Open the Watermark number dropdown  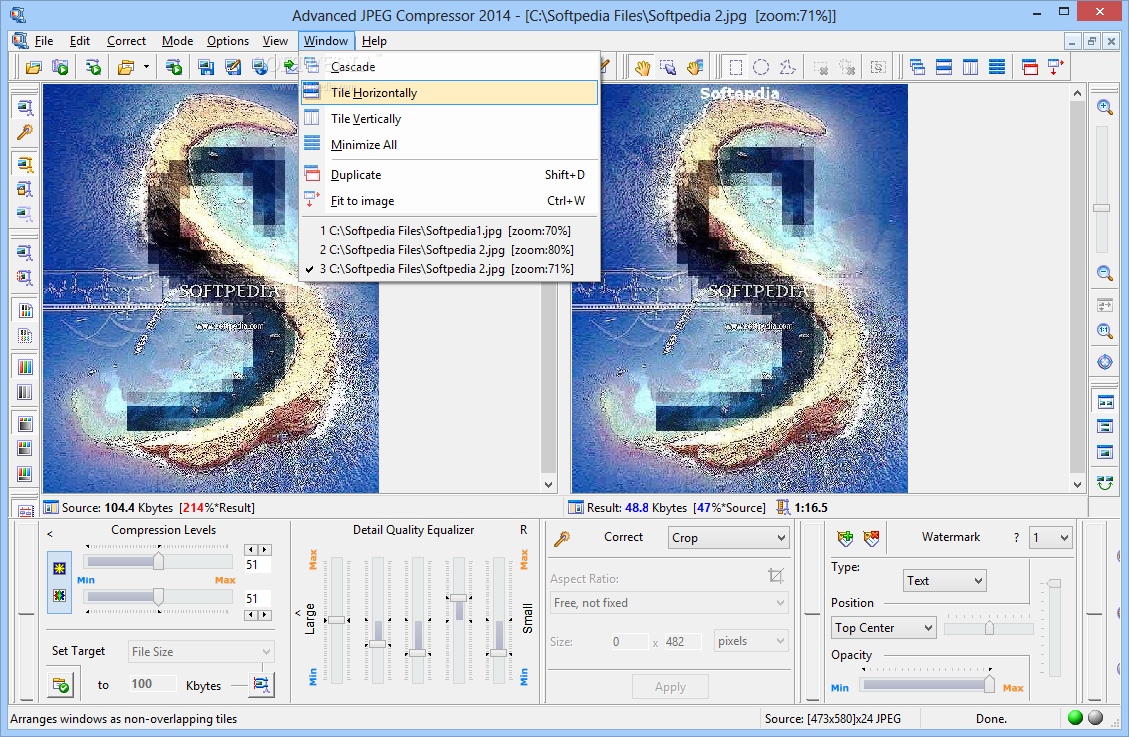point(1051,538)
